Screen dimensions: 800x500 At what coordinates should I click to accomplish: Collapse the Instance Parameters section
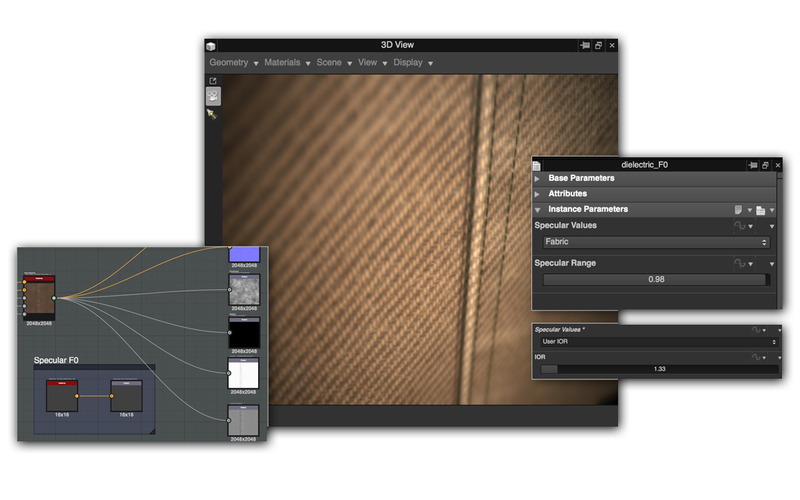pyautogui.click(x=539, y=210)
